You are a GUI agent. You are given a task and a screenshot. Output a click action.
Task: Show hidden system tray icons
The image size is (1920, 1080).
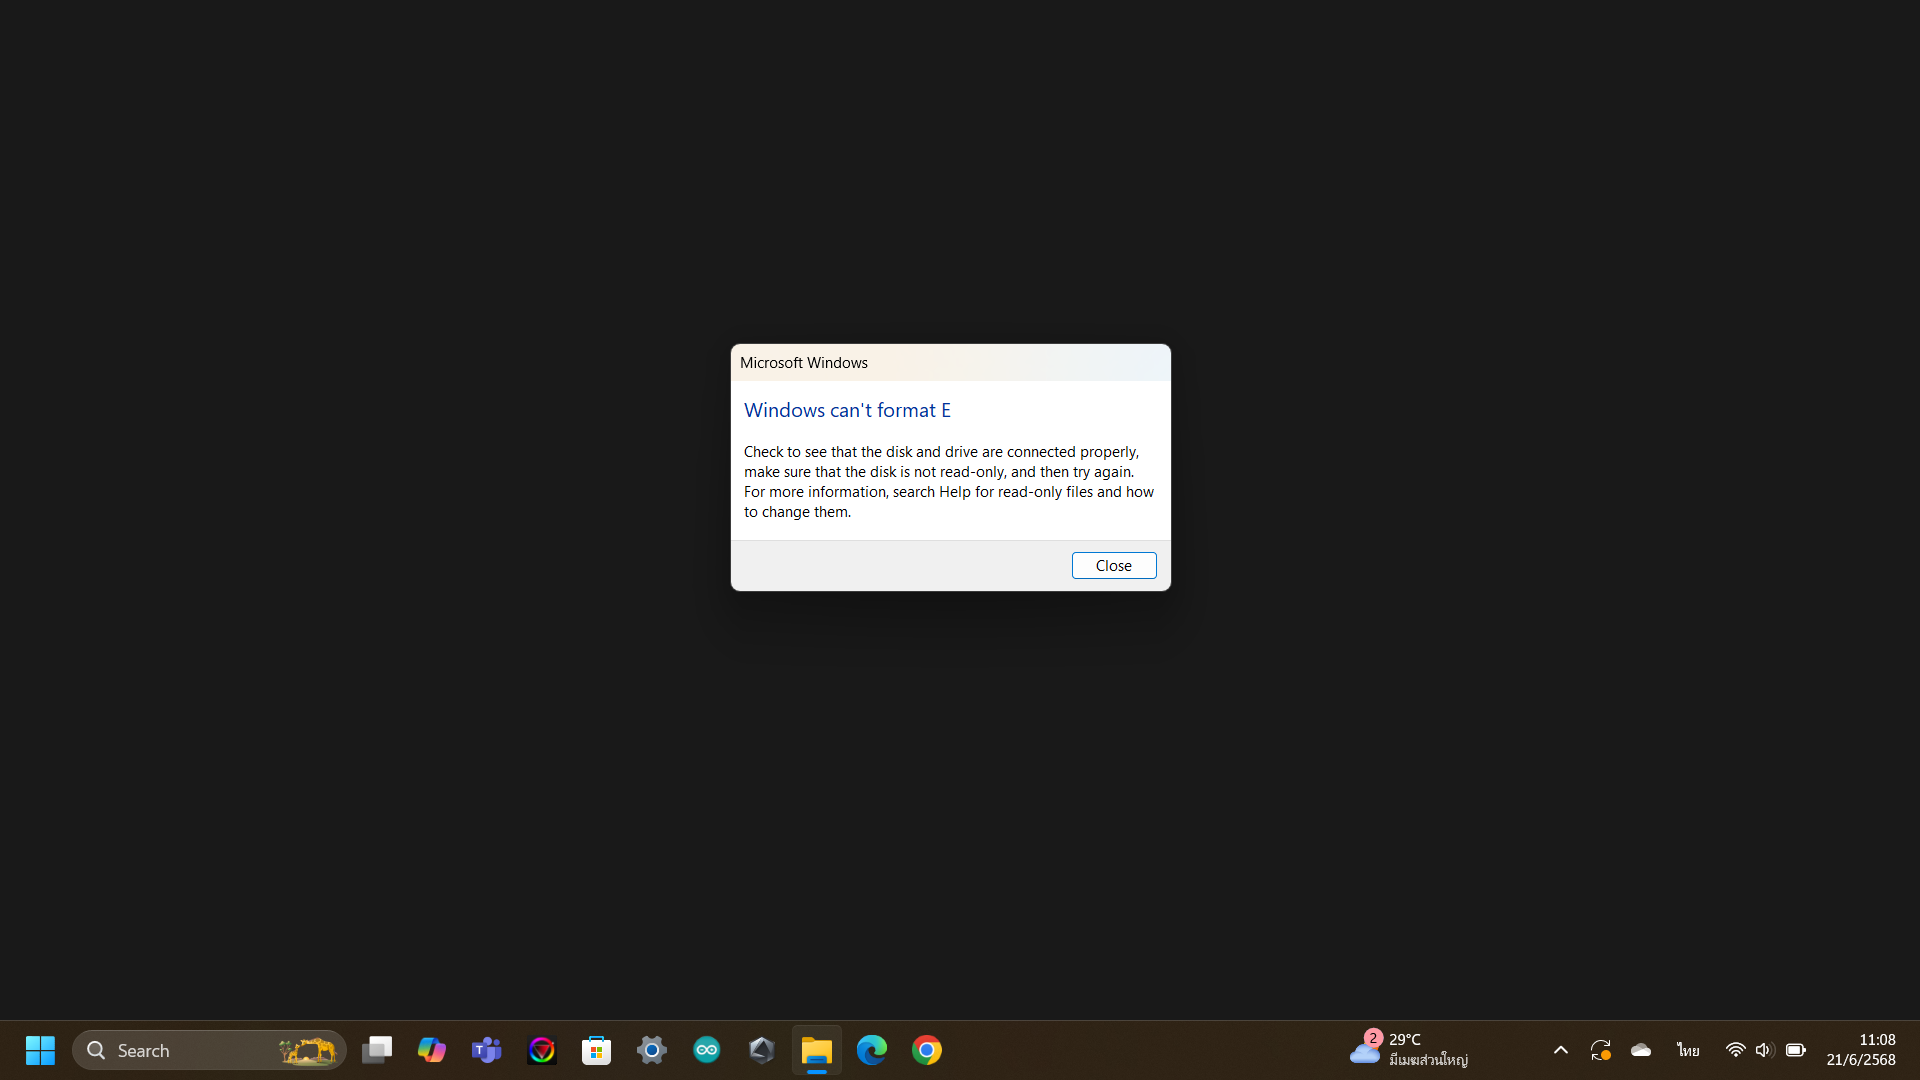click(x=1561, y=1050)
